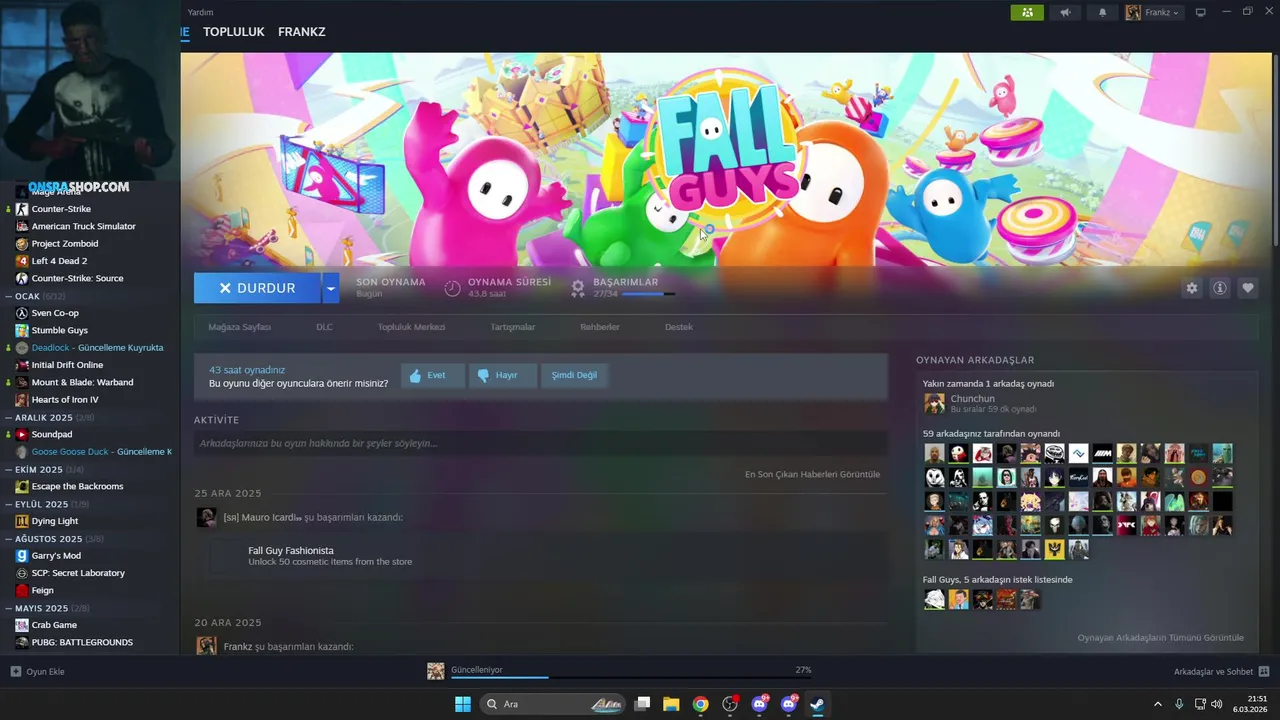Open En Son Çıkan Haberleri Görüntüle link
This screenshot has width=1280, height=720.
[x=812, y=474]
